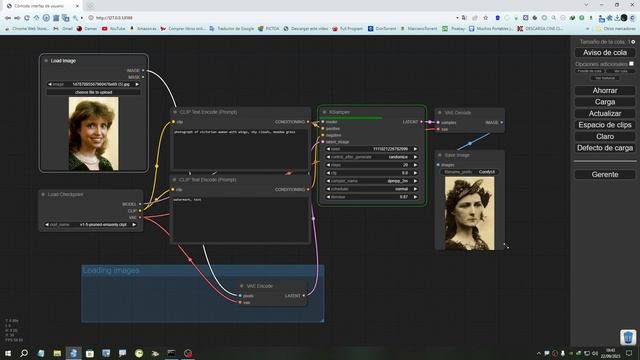Click the generated victorian woman output image

pyautogui.click(x=469, y=213)
